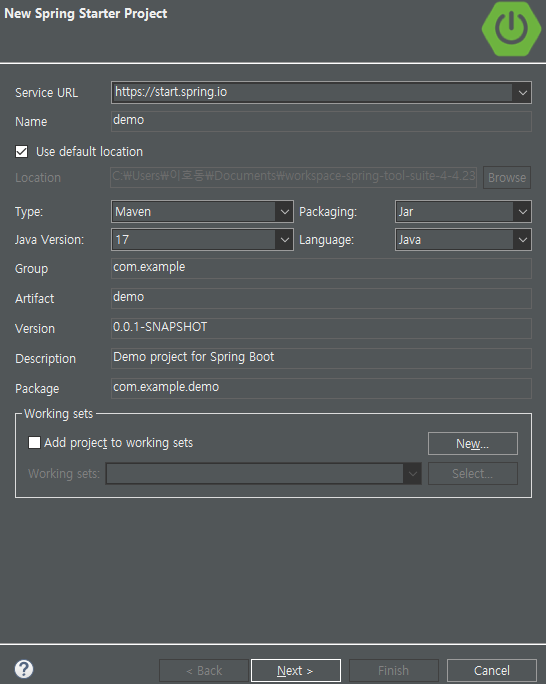546x684 pixels.
Task: Open the Java Version 17 dropdown
Action: (202, 239)
